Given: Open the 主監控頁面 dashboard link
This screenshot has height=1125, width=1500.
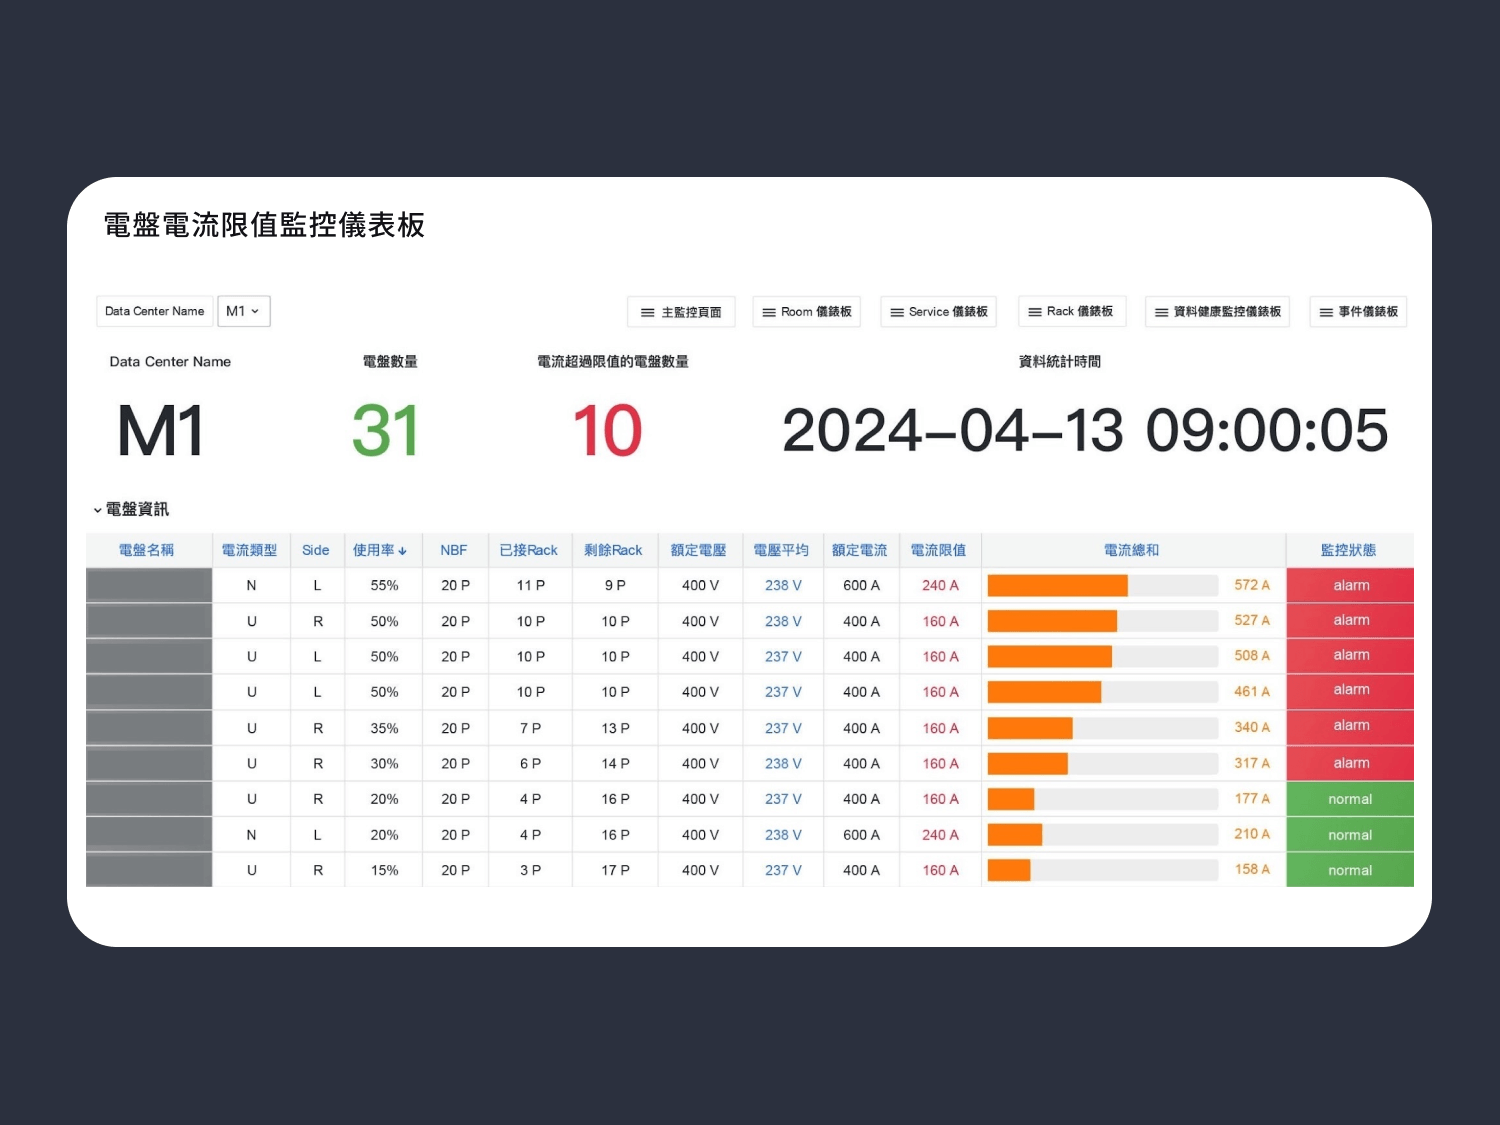Looking at the screenshot, I should (681, 312).
